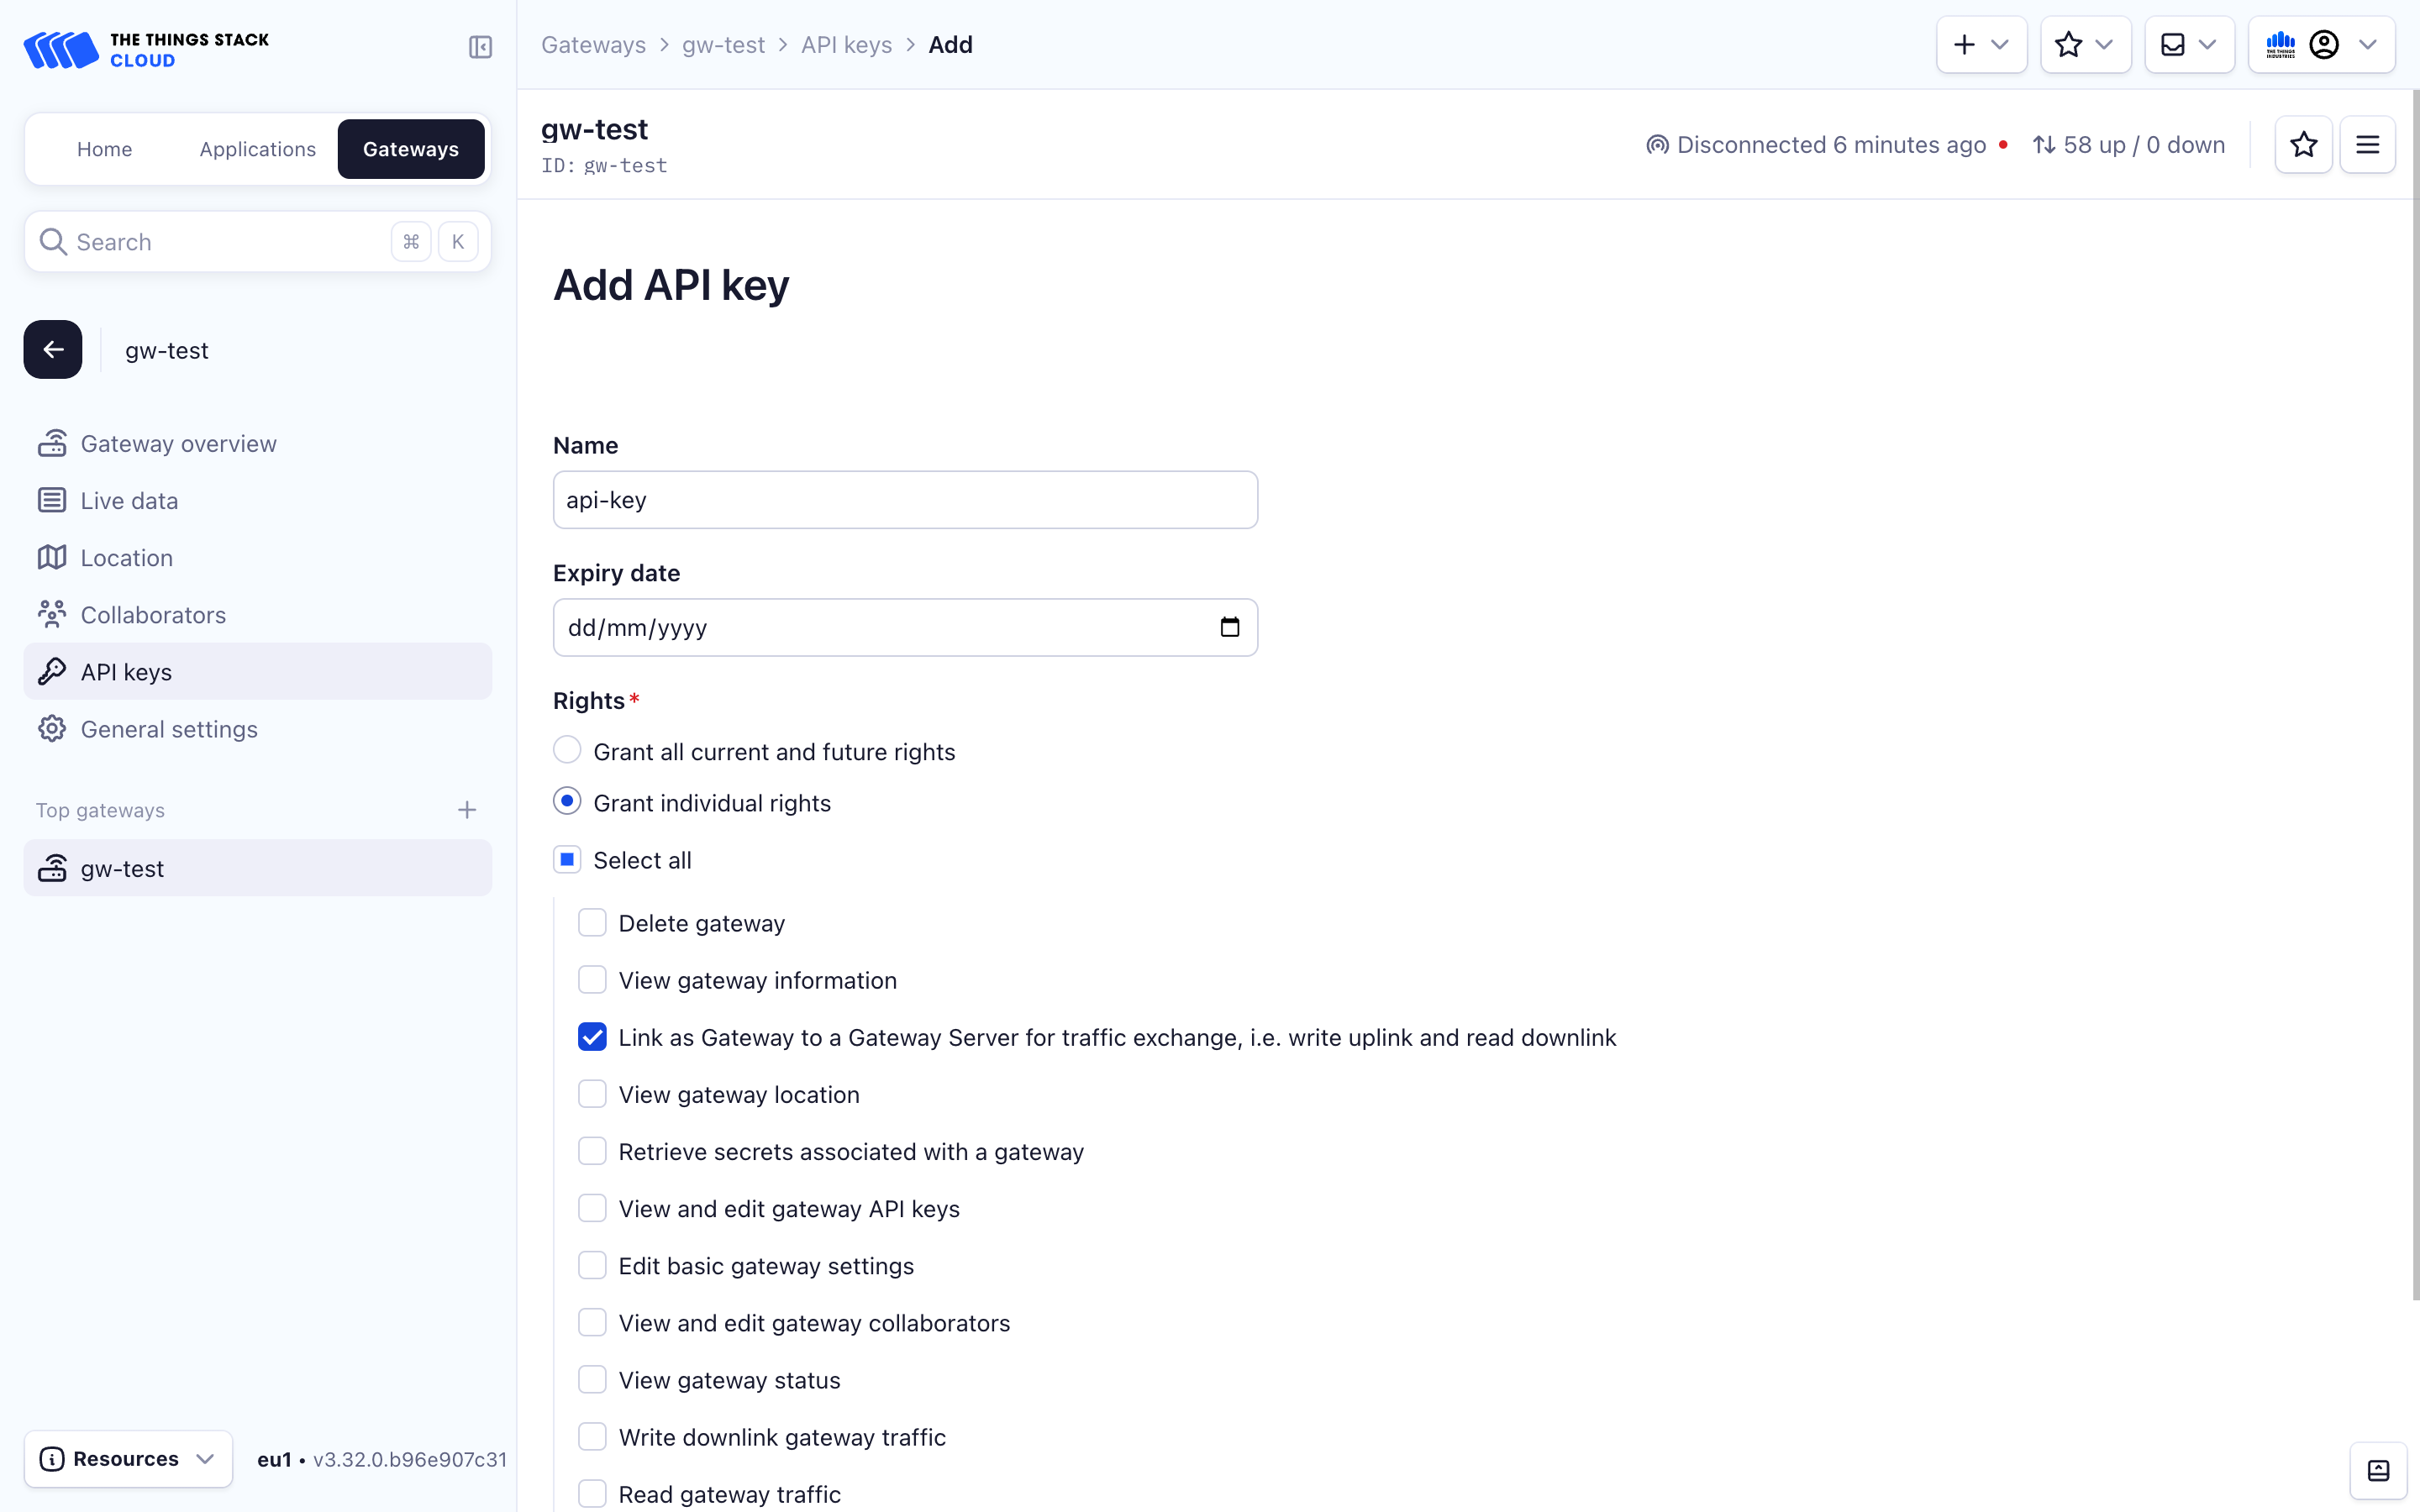Viewport: 2420px width, 1512px height.
Task: Enable 'Link as Gateway to Gateway Server' checkbox
Action: 592,1037
